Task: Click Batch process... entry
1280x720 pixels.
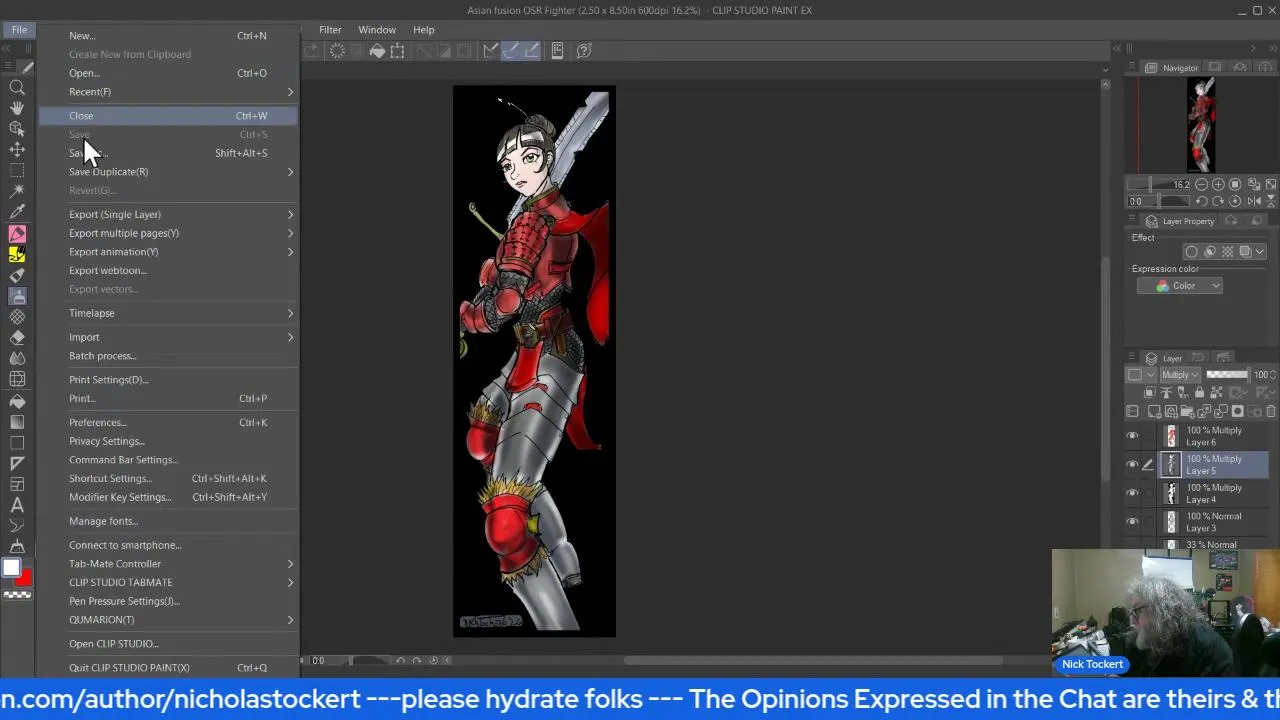Action: tap(168, 356)
